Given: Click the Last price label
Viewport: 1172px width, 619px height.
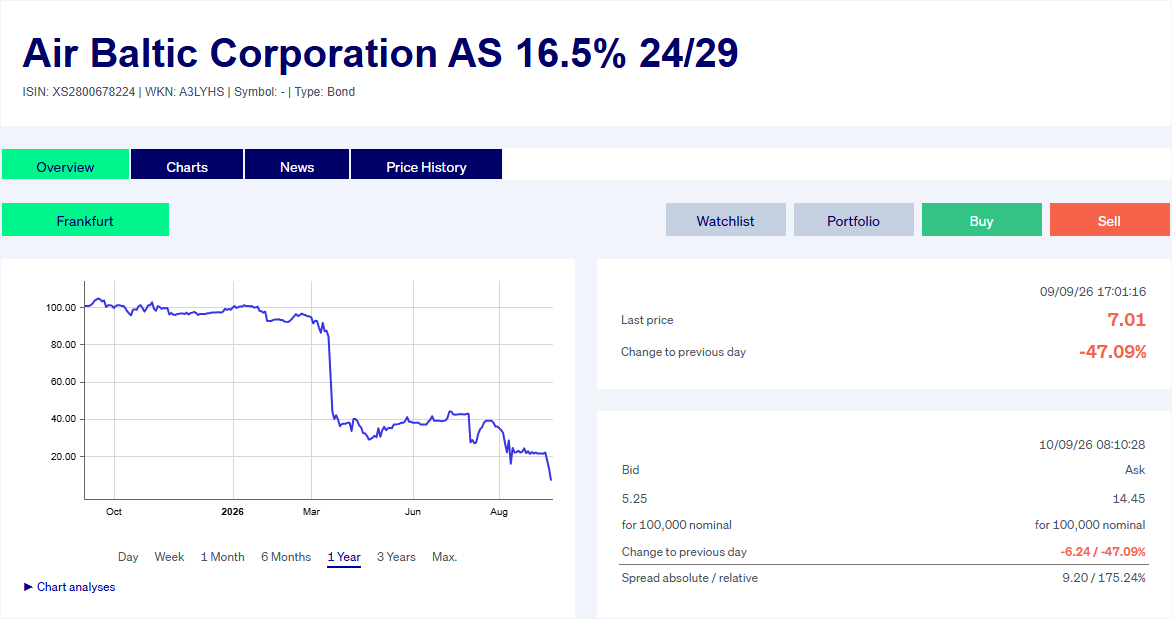Looking at the screenshot, I should pyautogui.click(x=647, y=320).
